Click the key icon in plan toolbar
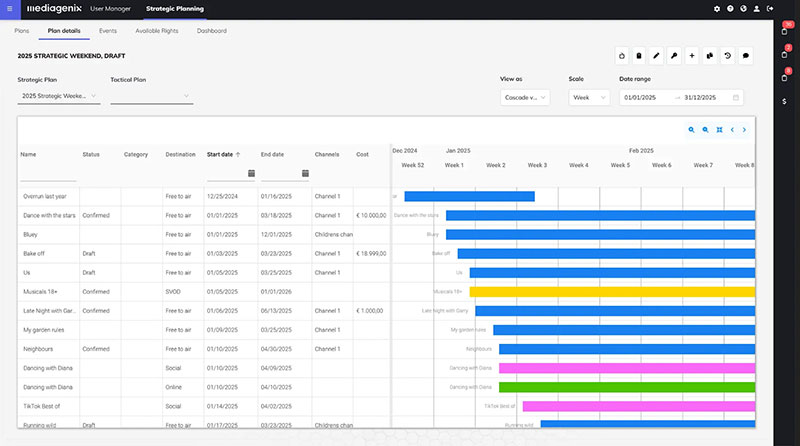Screen dimensions: 800x446 click(x=675, y=55)
